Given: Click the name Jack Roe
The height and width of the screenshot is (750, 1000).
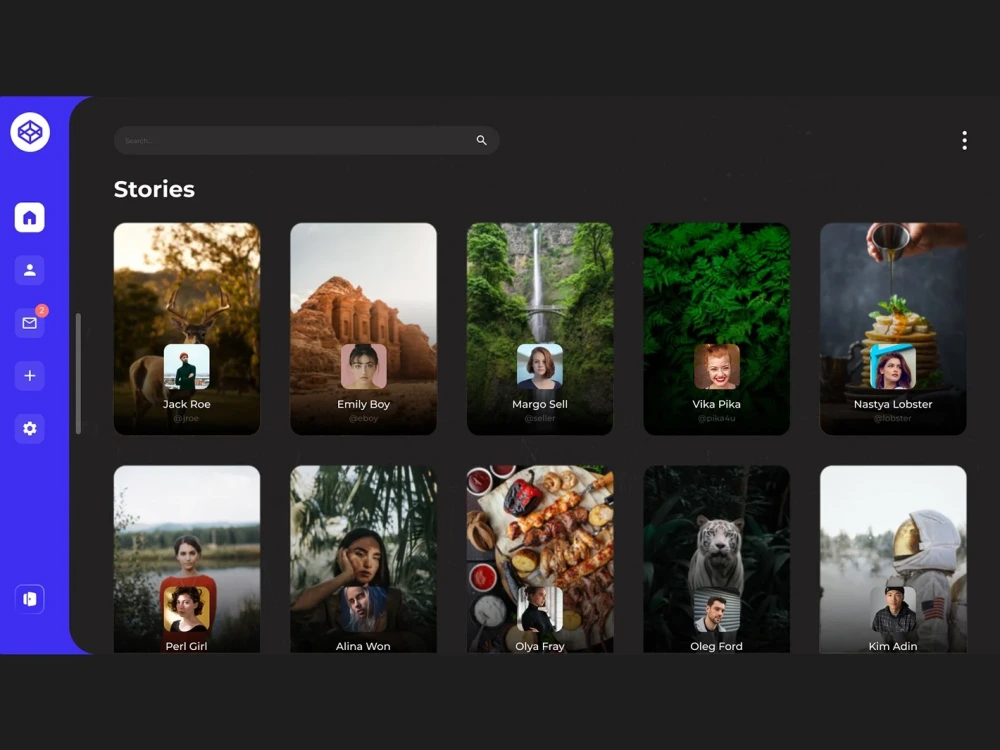Looking at the screenshot, I should click(186, 404).
